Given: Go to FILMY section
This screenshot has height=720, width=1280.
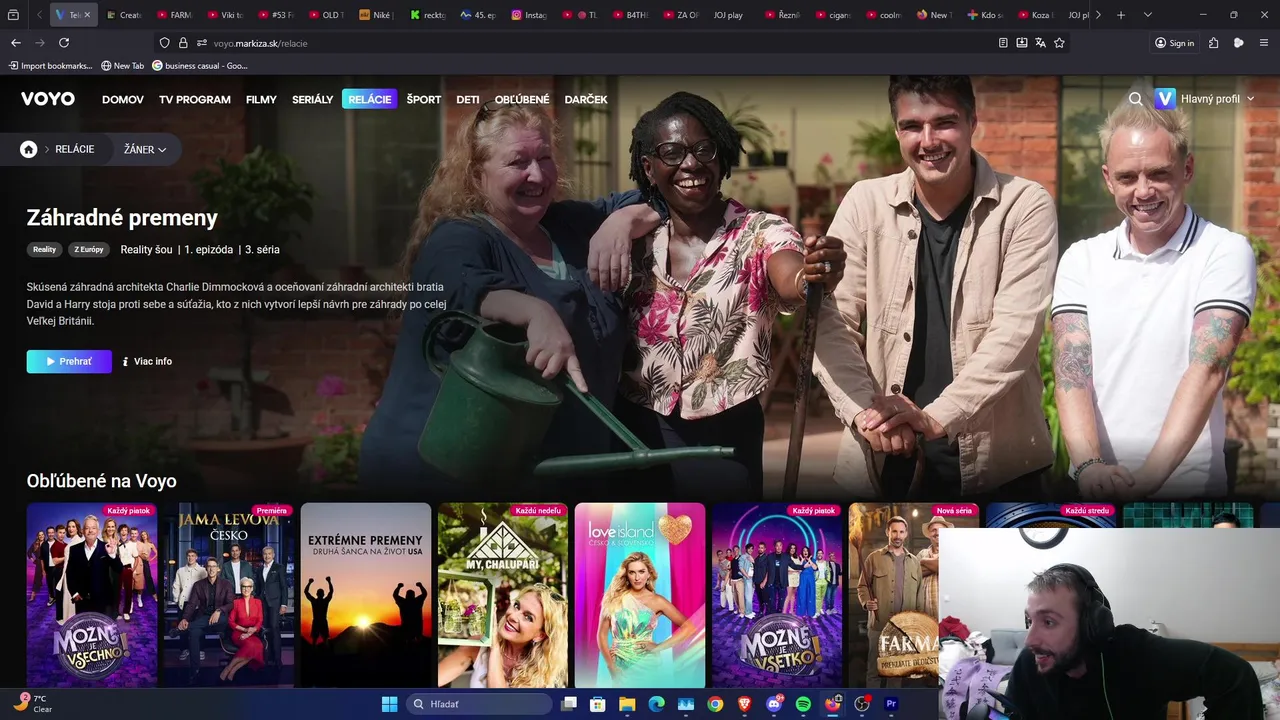Looking at the screenshot, I should pyautogui.click(x=261, y=99).
